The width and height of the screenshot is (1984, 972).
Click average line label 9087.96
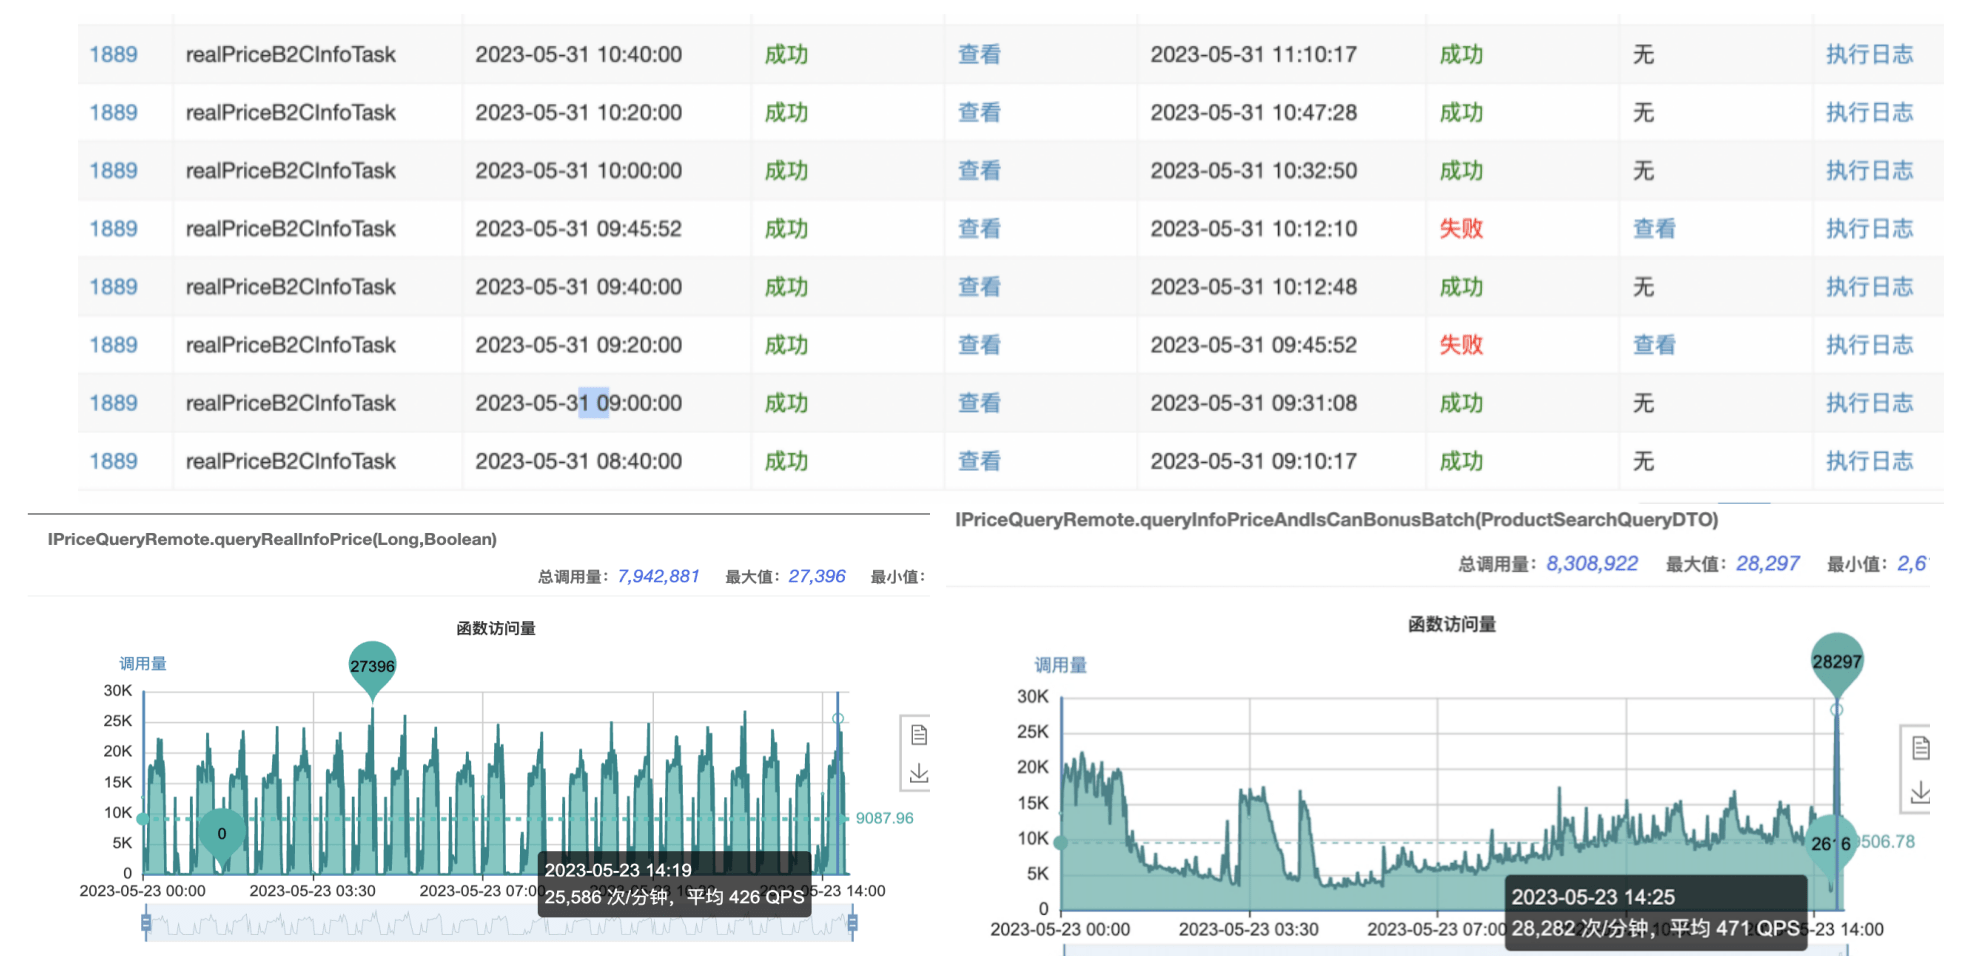pyautogui.click(x=884, y=818)
